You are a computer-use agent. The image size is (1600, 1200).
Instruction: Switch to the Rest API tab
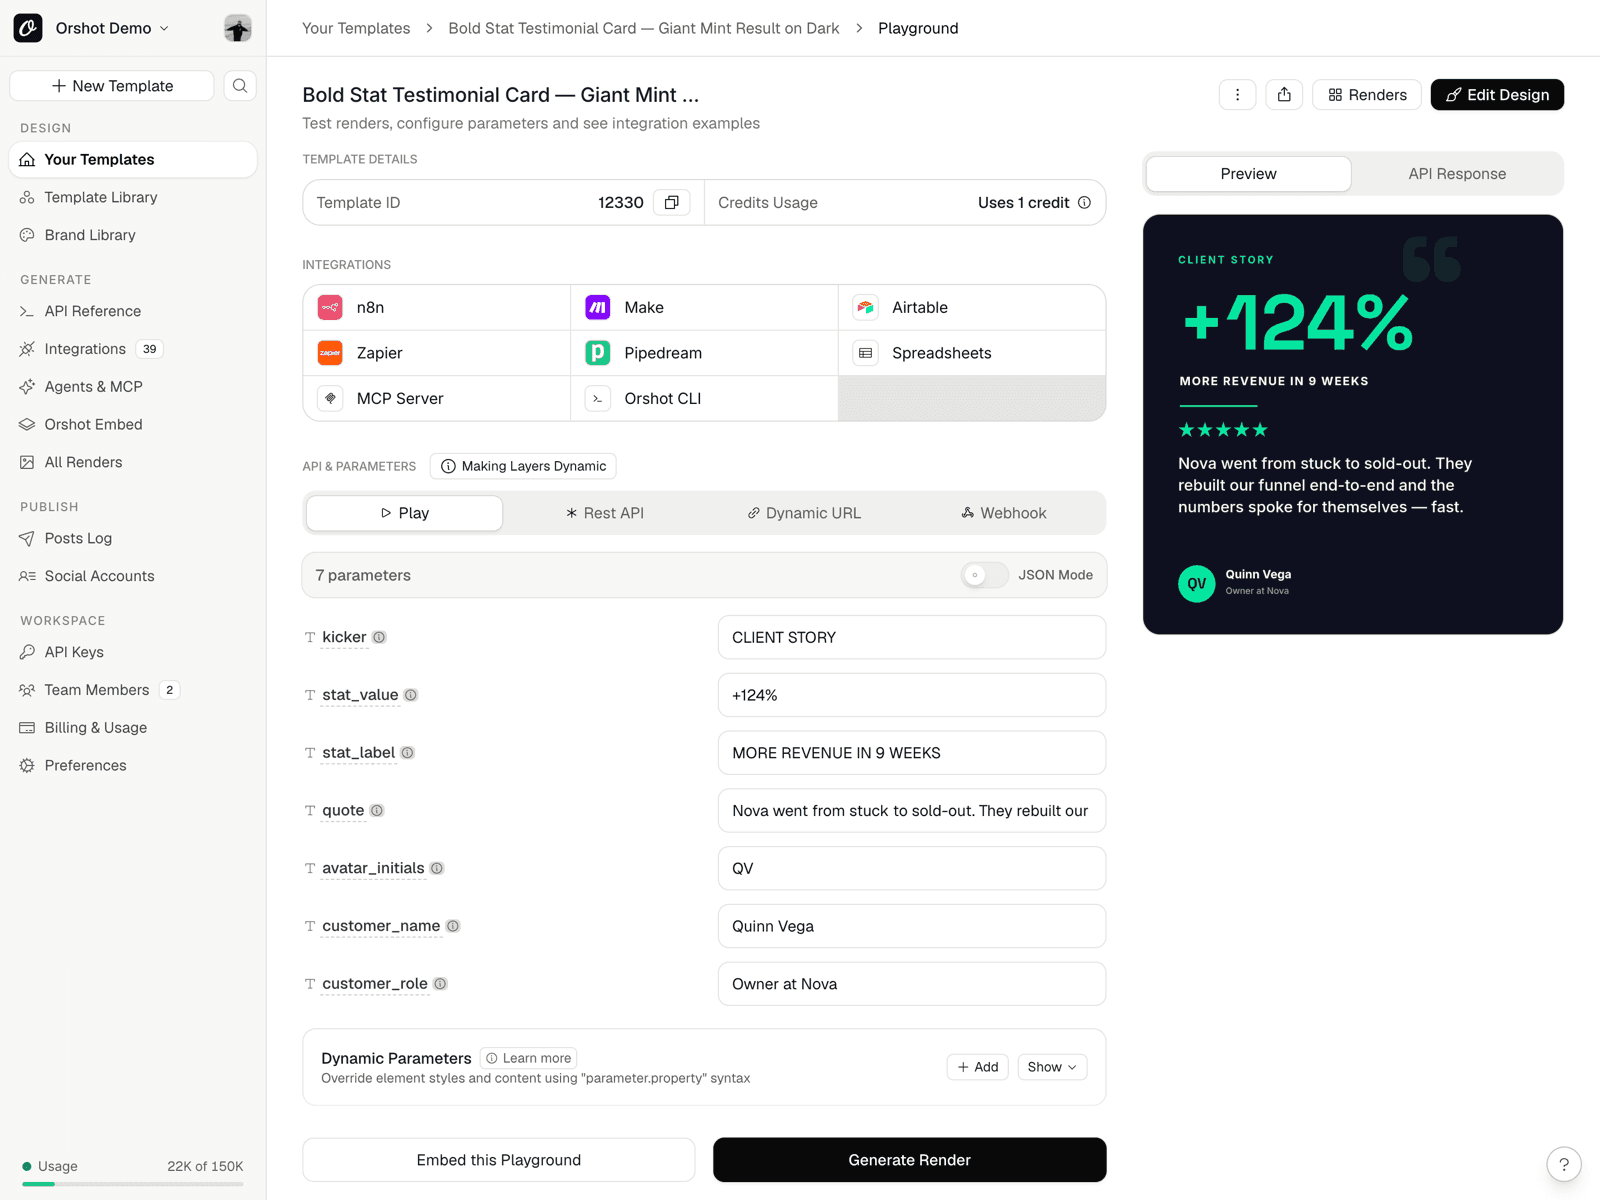(604, 513)
